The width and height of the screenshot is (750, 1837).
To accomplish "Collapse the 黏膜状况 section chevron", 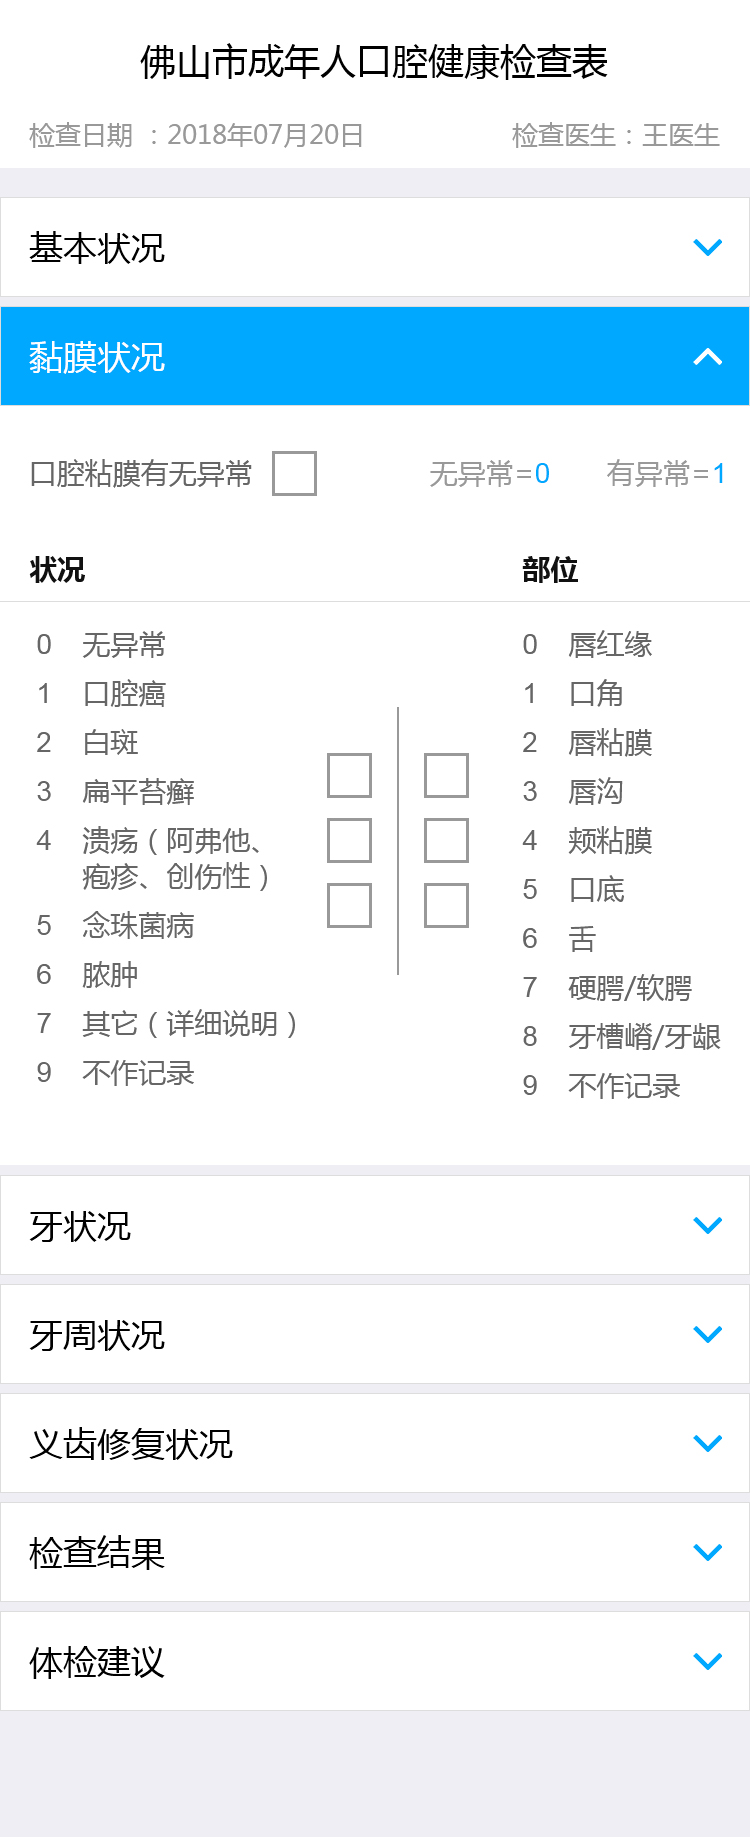I will click(707, 356).
